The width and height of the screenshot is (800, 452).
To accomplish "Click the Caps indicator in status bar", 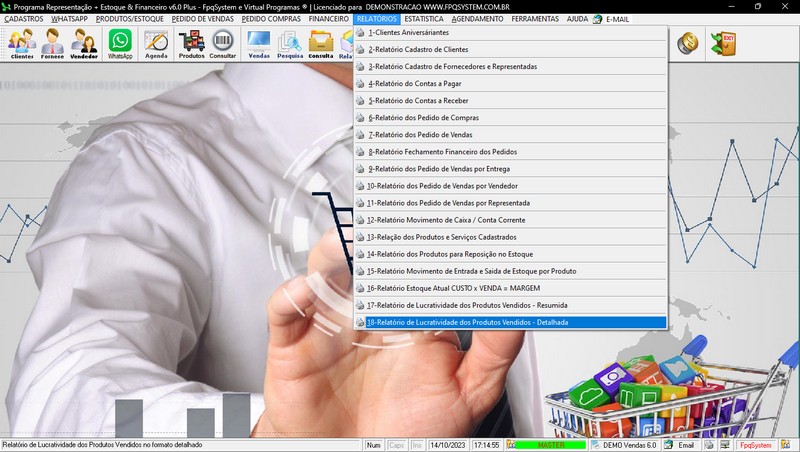I will 396,445.
